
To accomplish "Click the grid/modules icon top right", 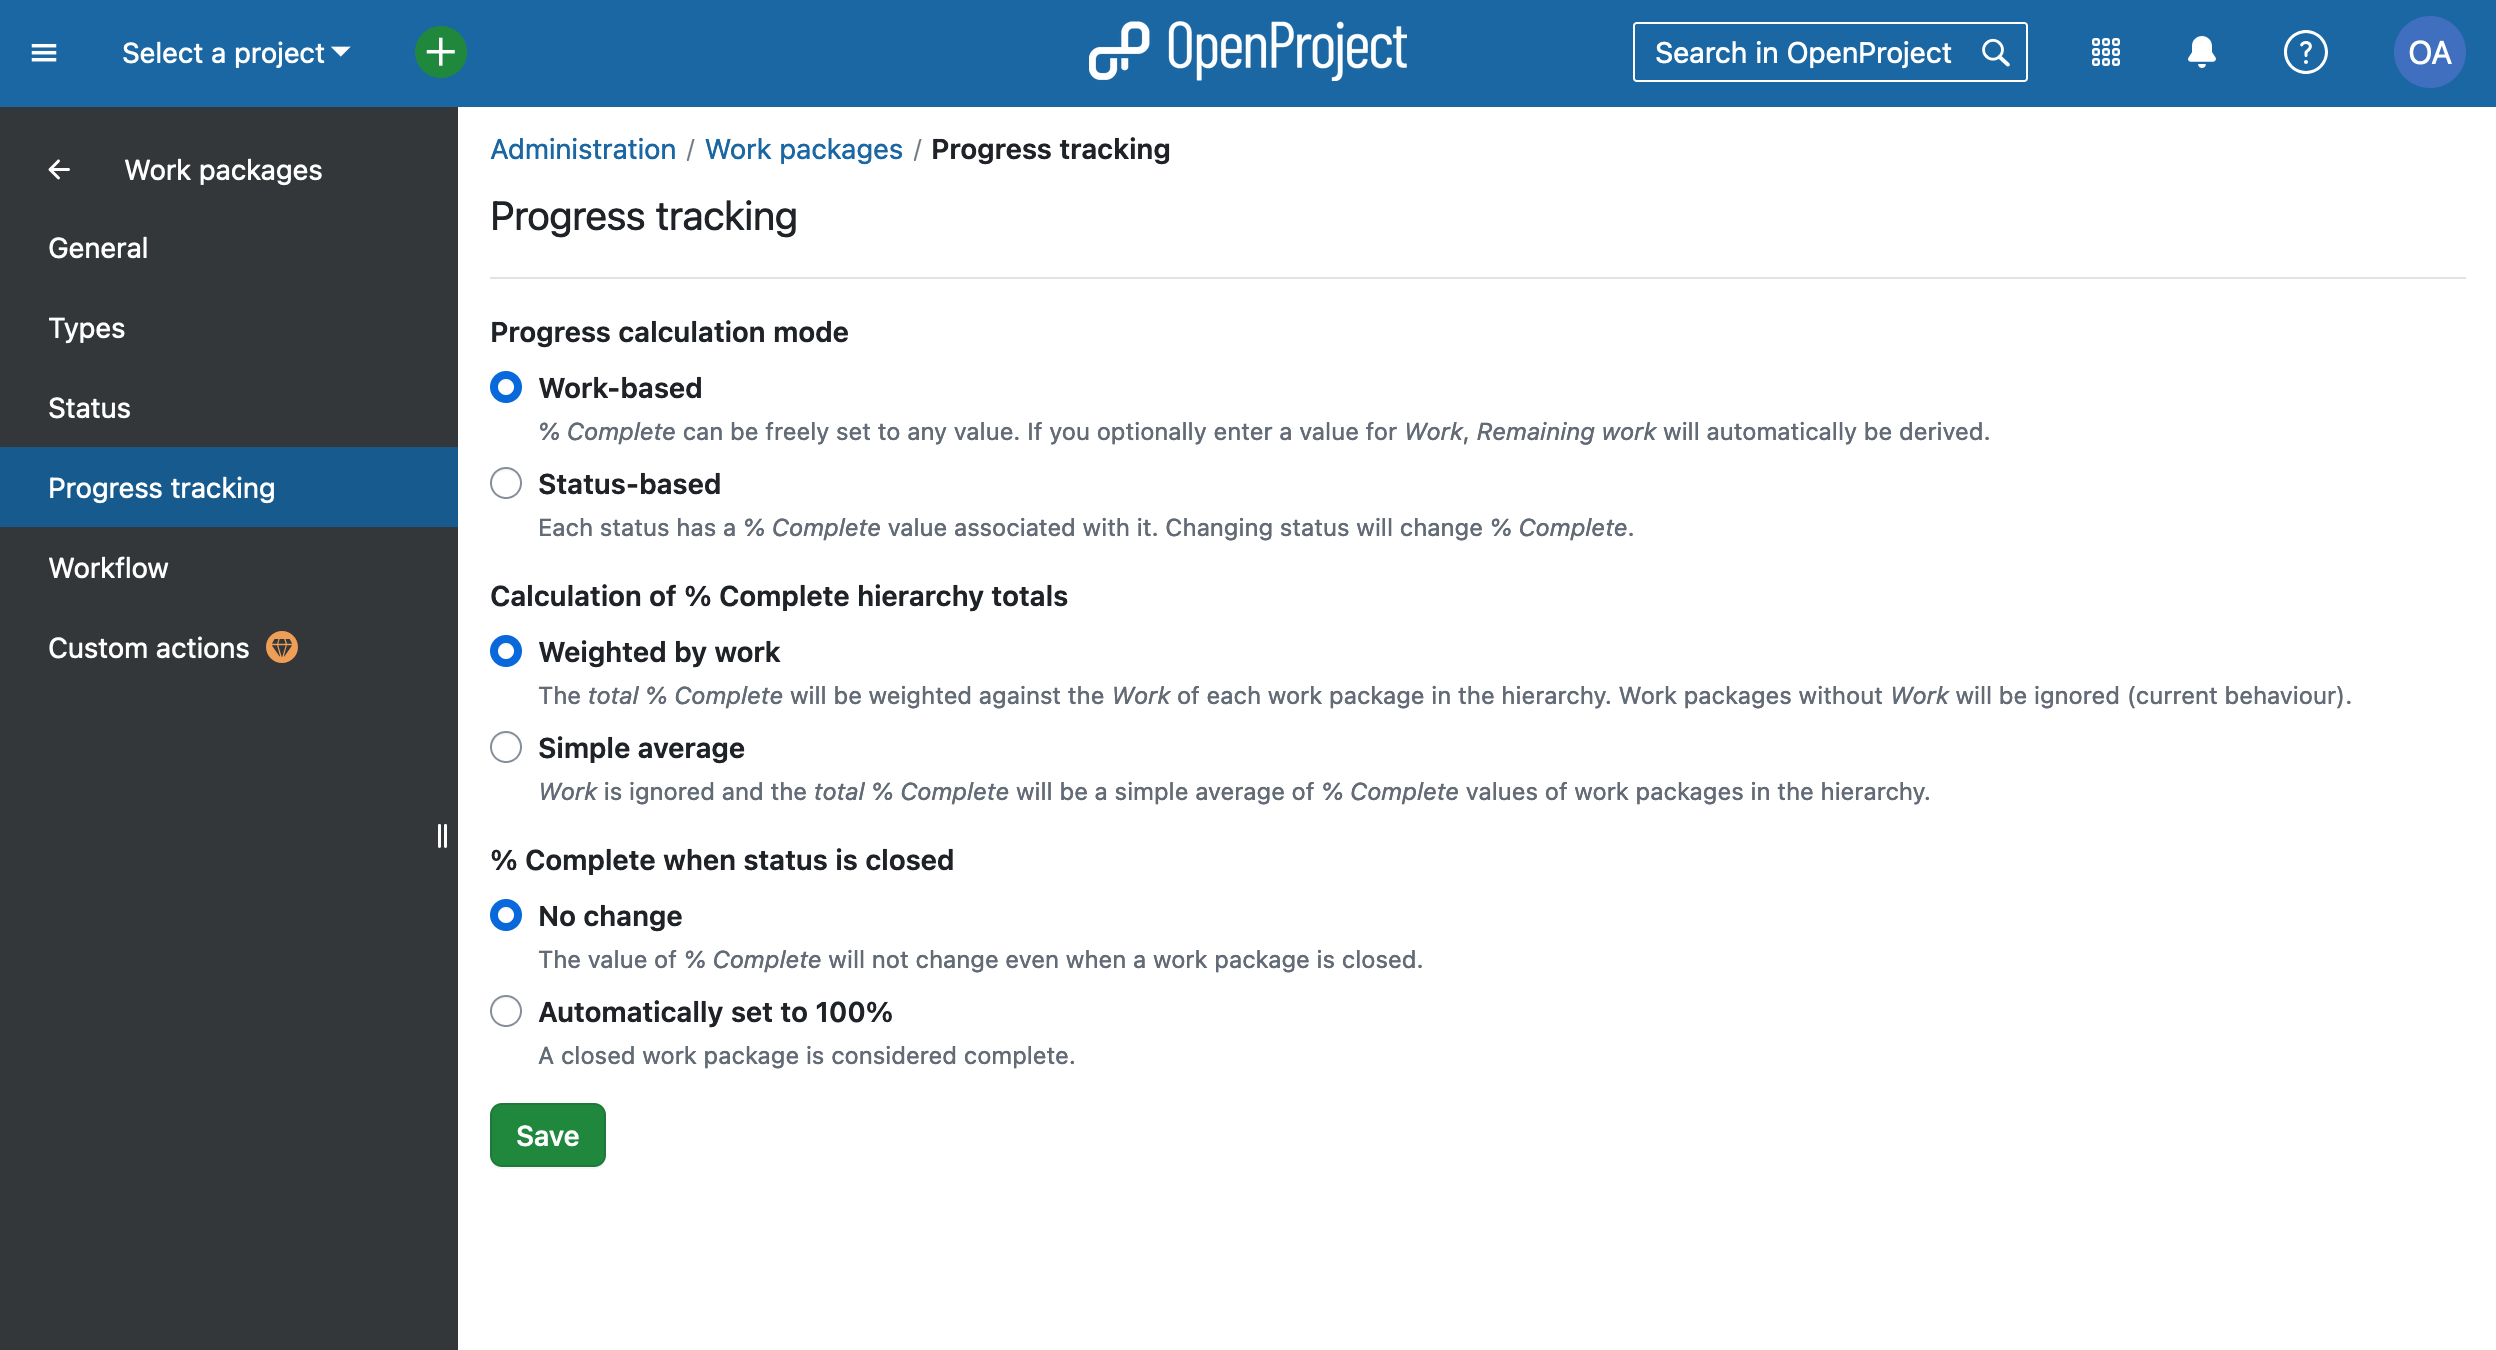I will click(2104, 52).
